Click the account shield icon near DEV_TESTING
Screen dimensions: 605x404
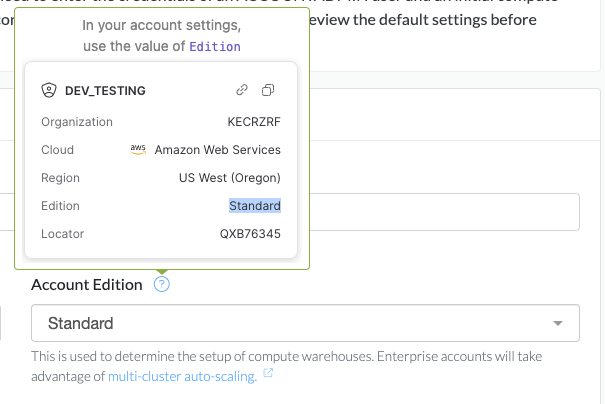click(48, 90)
